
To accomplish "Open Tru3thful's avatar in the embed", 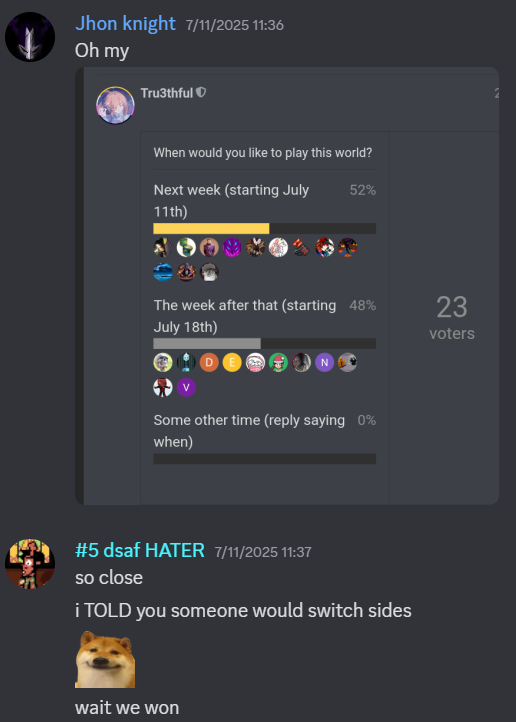I will coord(115,105).
